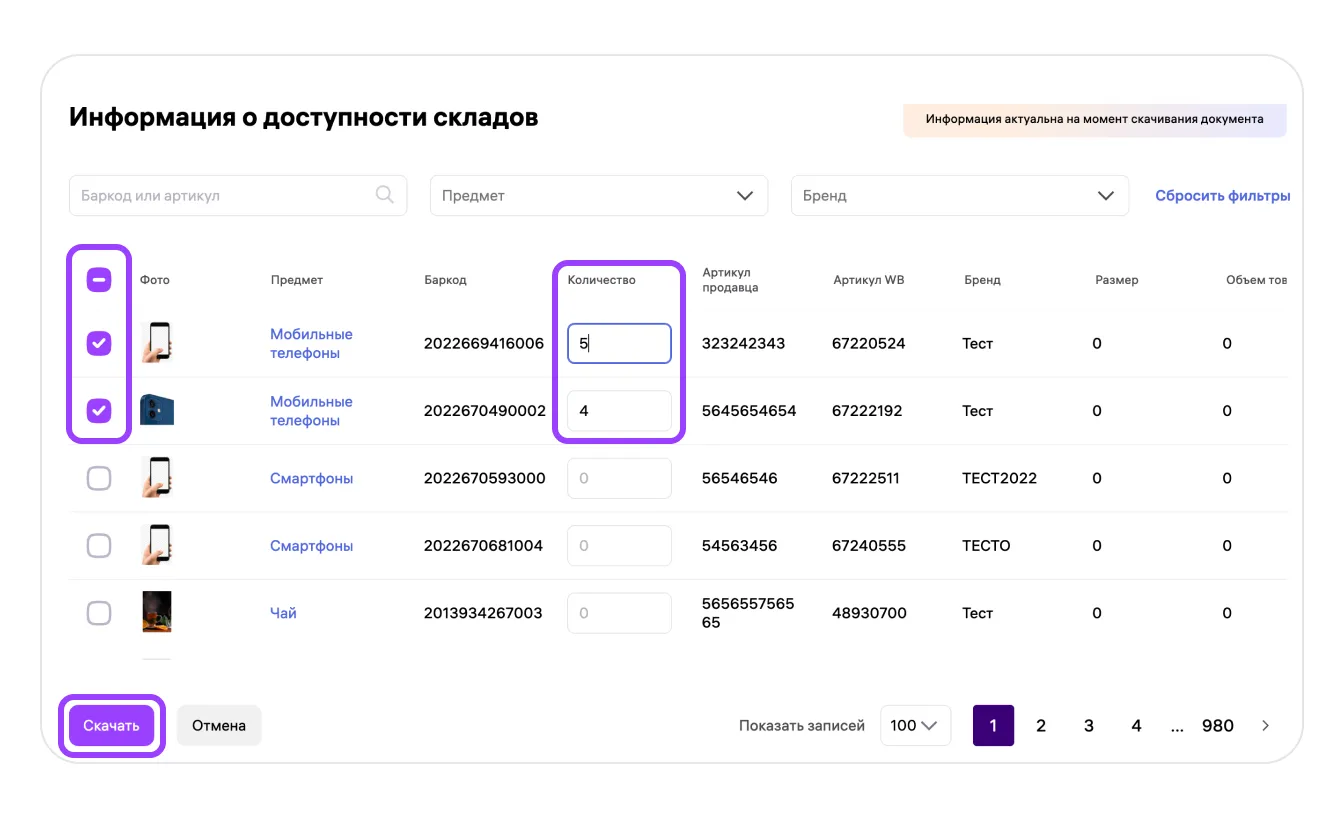Open the records-per-page dropdown showing 100
1344x818 pixels.
tap(914, 726)
